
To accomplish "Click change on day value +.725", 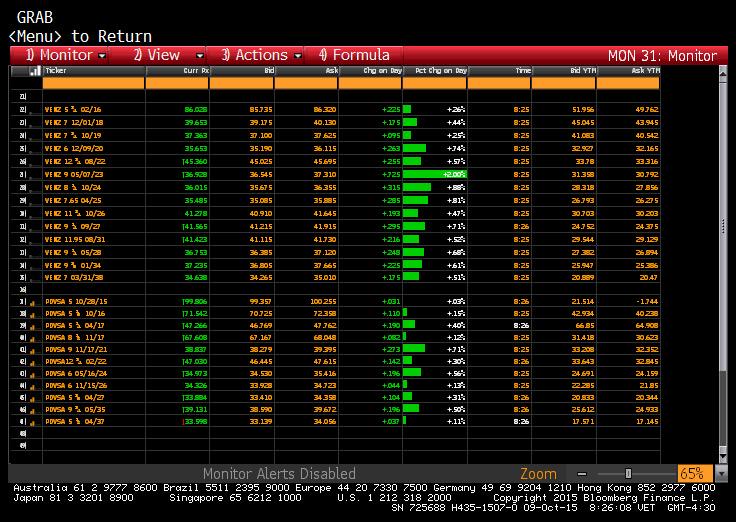I will 391,175.
